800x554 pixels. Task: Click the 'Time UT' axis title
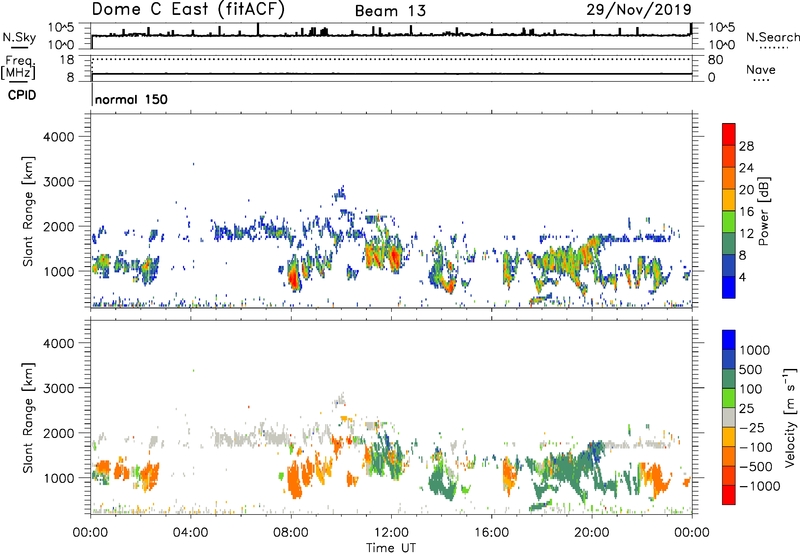click(391, 547)
